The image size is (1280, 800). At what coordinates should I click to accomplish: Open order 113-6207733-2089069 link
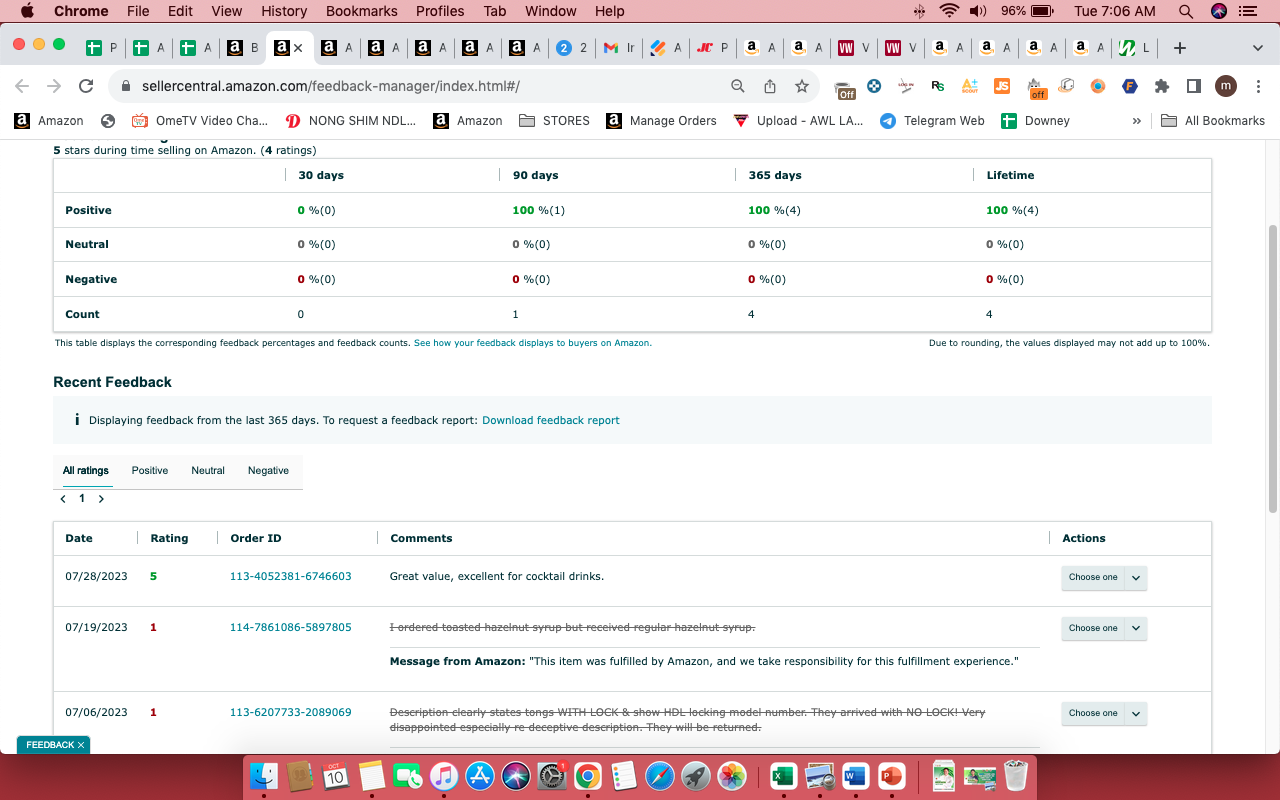pyautogui.click(x=291, y=712)
